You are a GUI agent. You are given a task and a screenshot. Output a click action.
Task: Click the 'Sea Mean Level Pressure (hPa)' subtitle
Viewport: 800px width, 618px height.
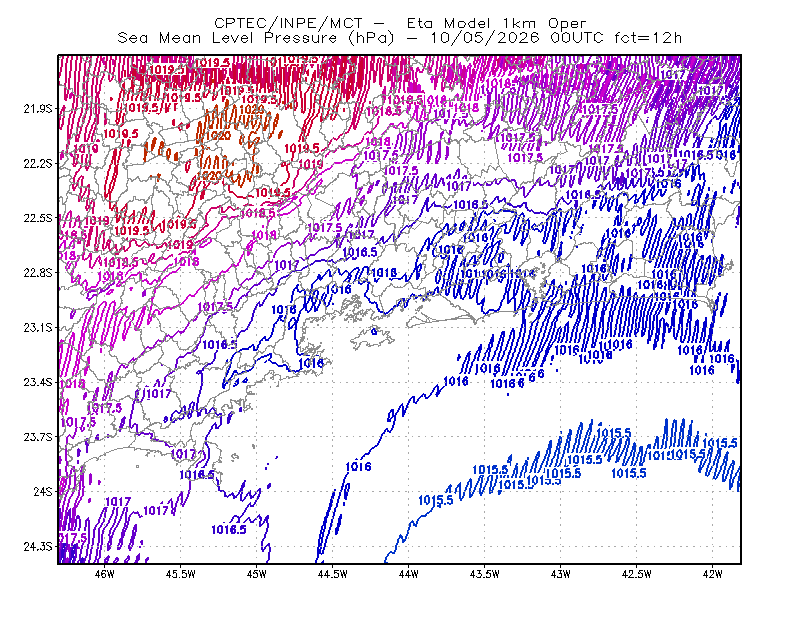[x=256, y=38]
